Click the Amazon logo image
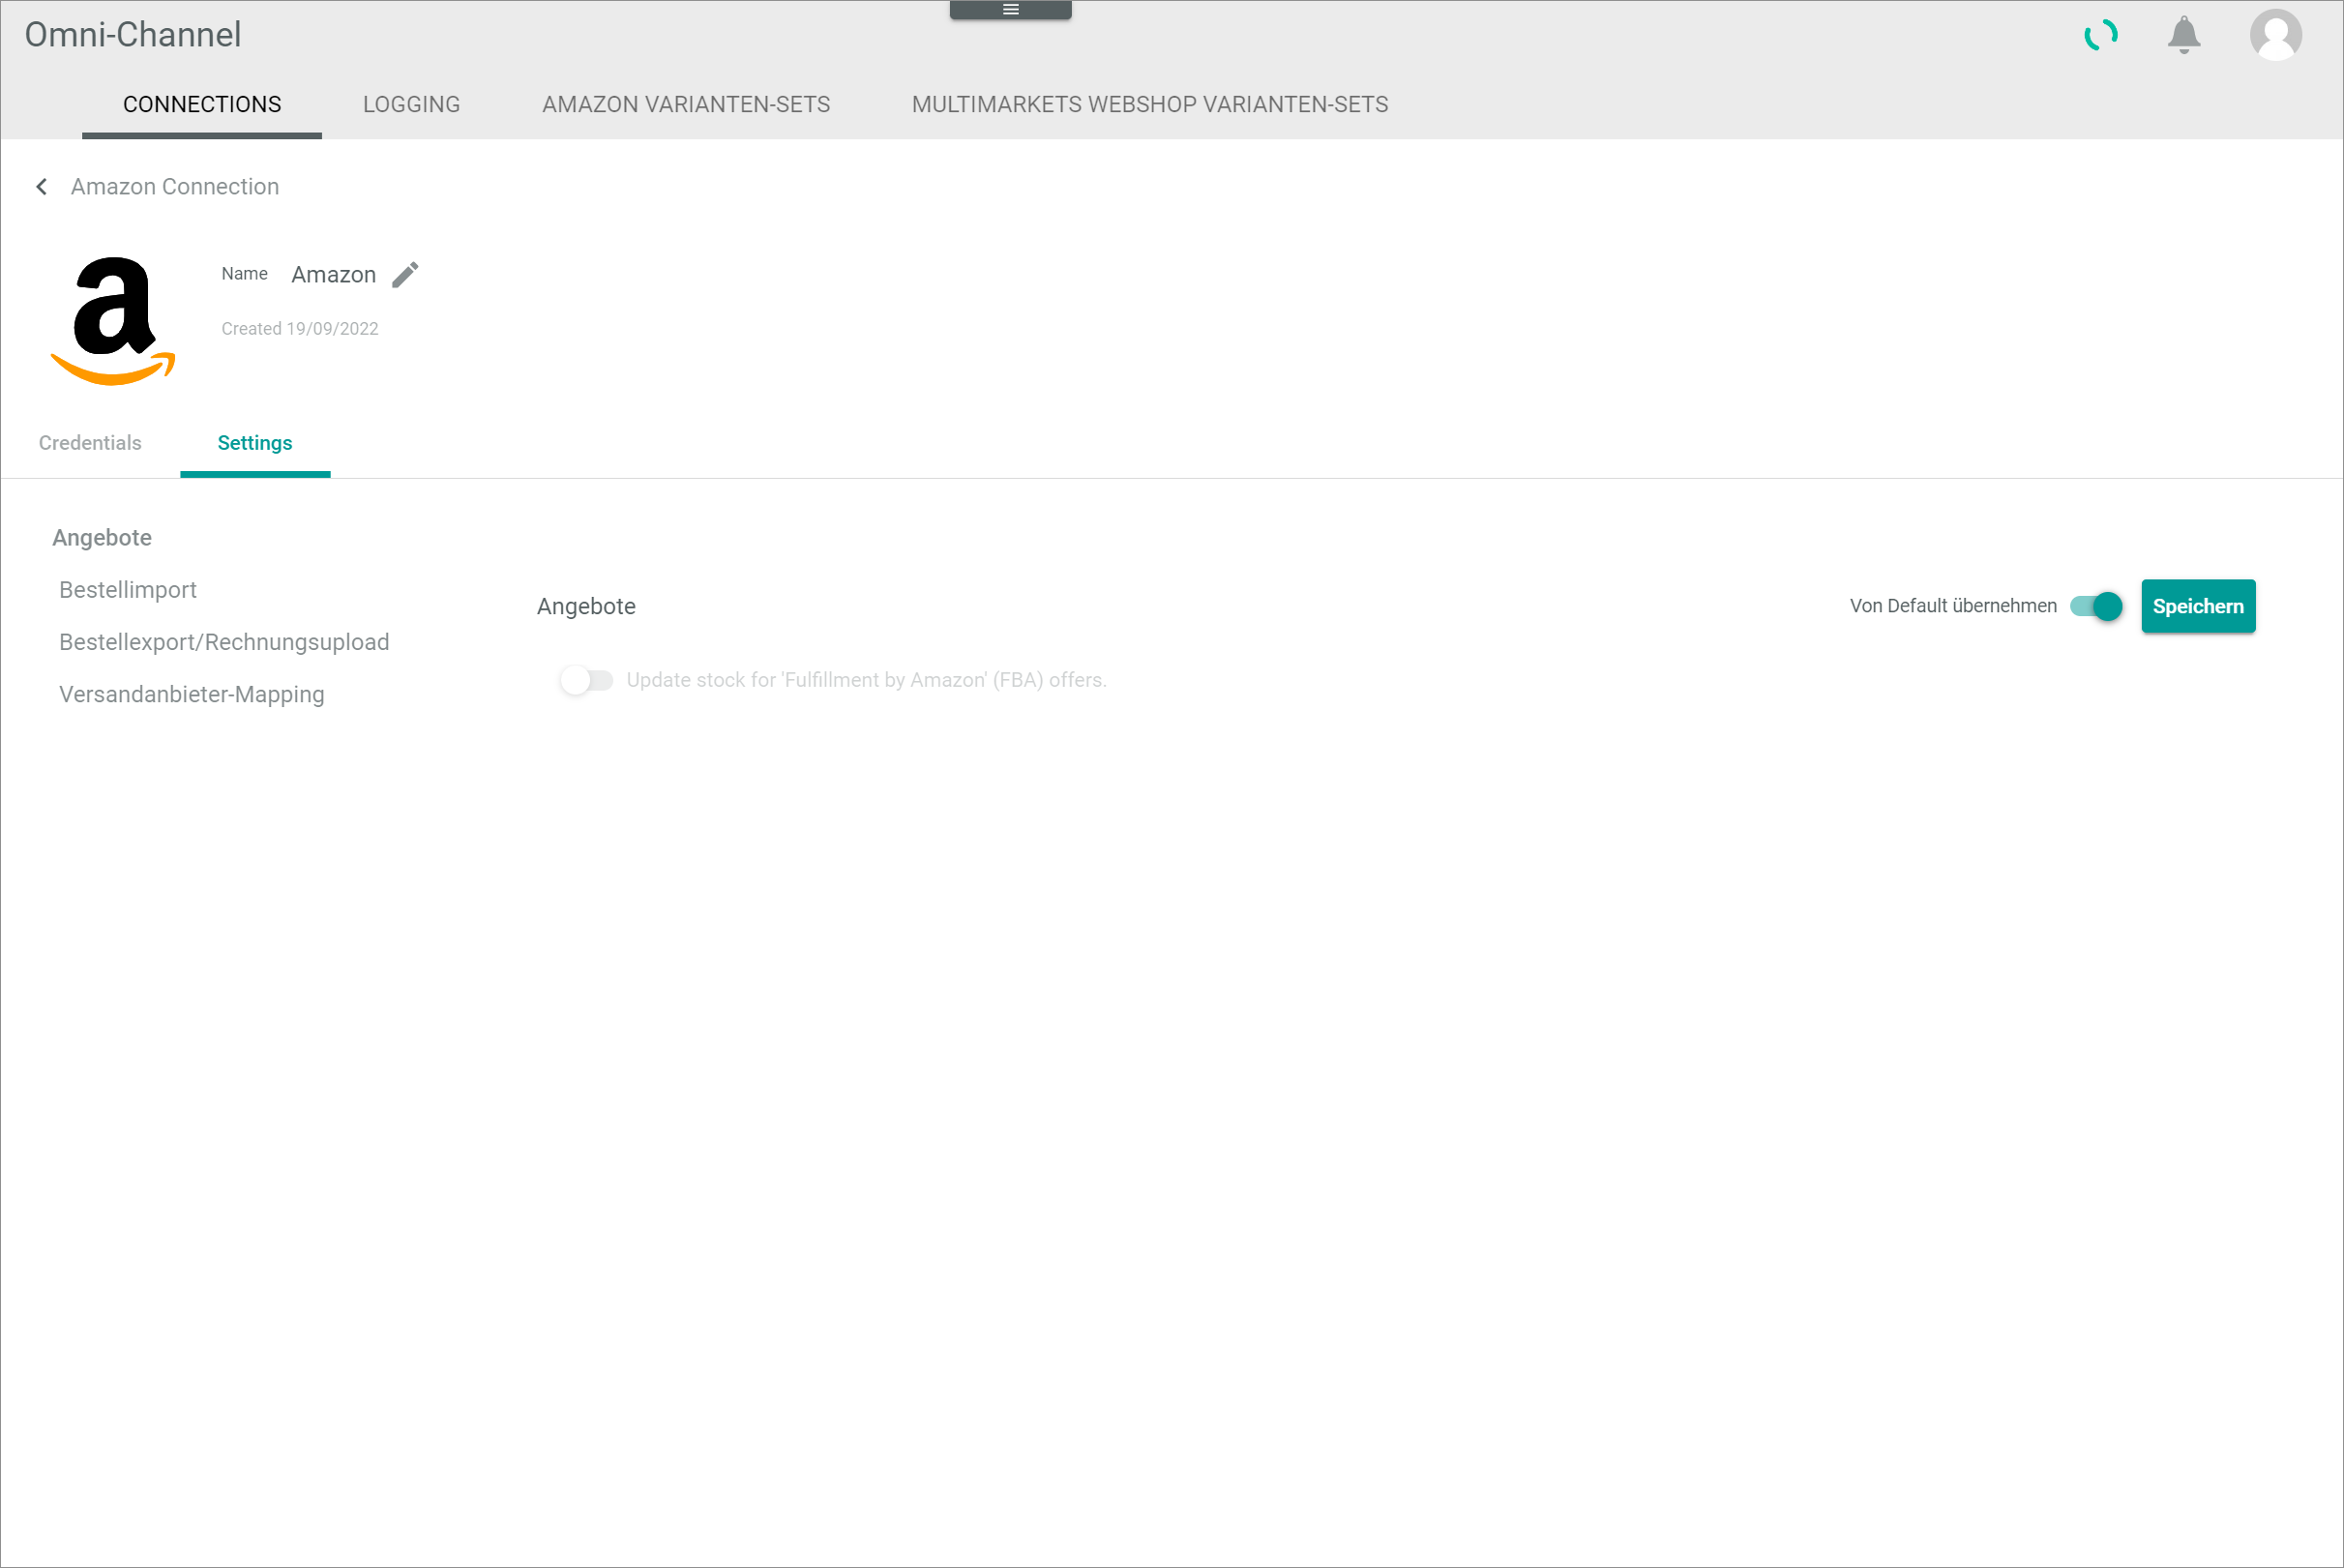 pyautogui.click(x=113, y=321)
